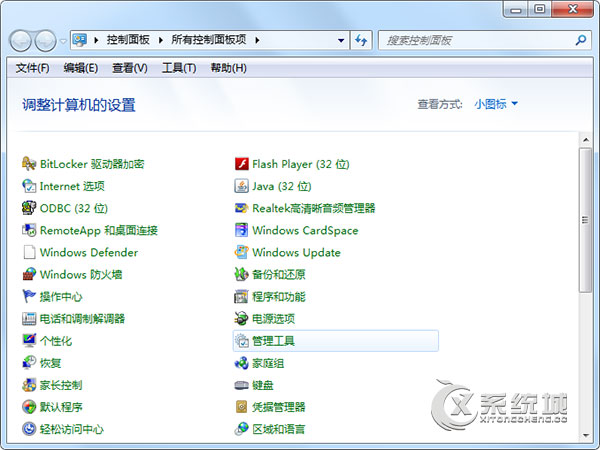Open the Windows Update link
600x450 pixels.
[296, 253]
